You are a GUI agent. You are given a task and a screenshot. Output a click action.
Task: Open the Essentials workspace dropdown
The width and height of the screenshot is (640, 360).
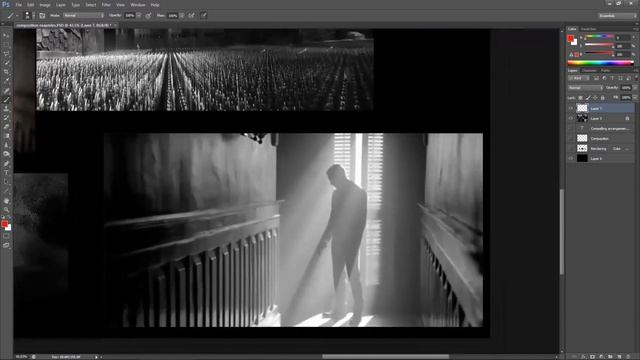617,16
